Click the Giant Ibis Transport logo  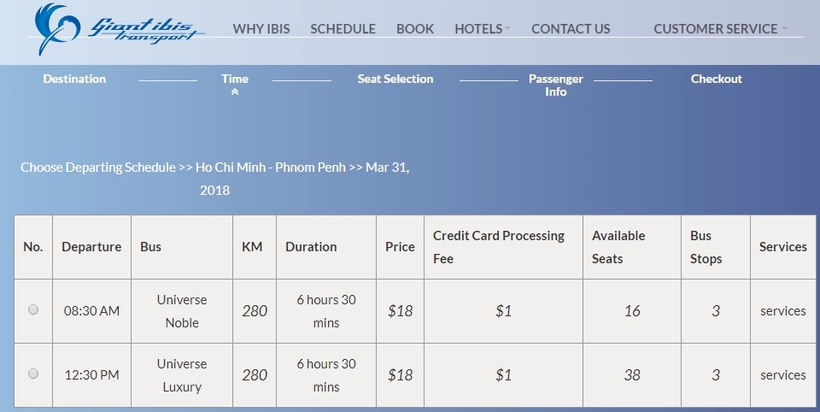click(x=119, y=29)
